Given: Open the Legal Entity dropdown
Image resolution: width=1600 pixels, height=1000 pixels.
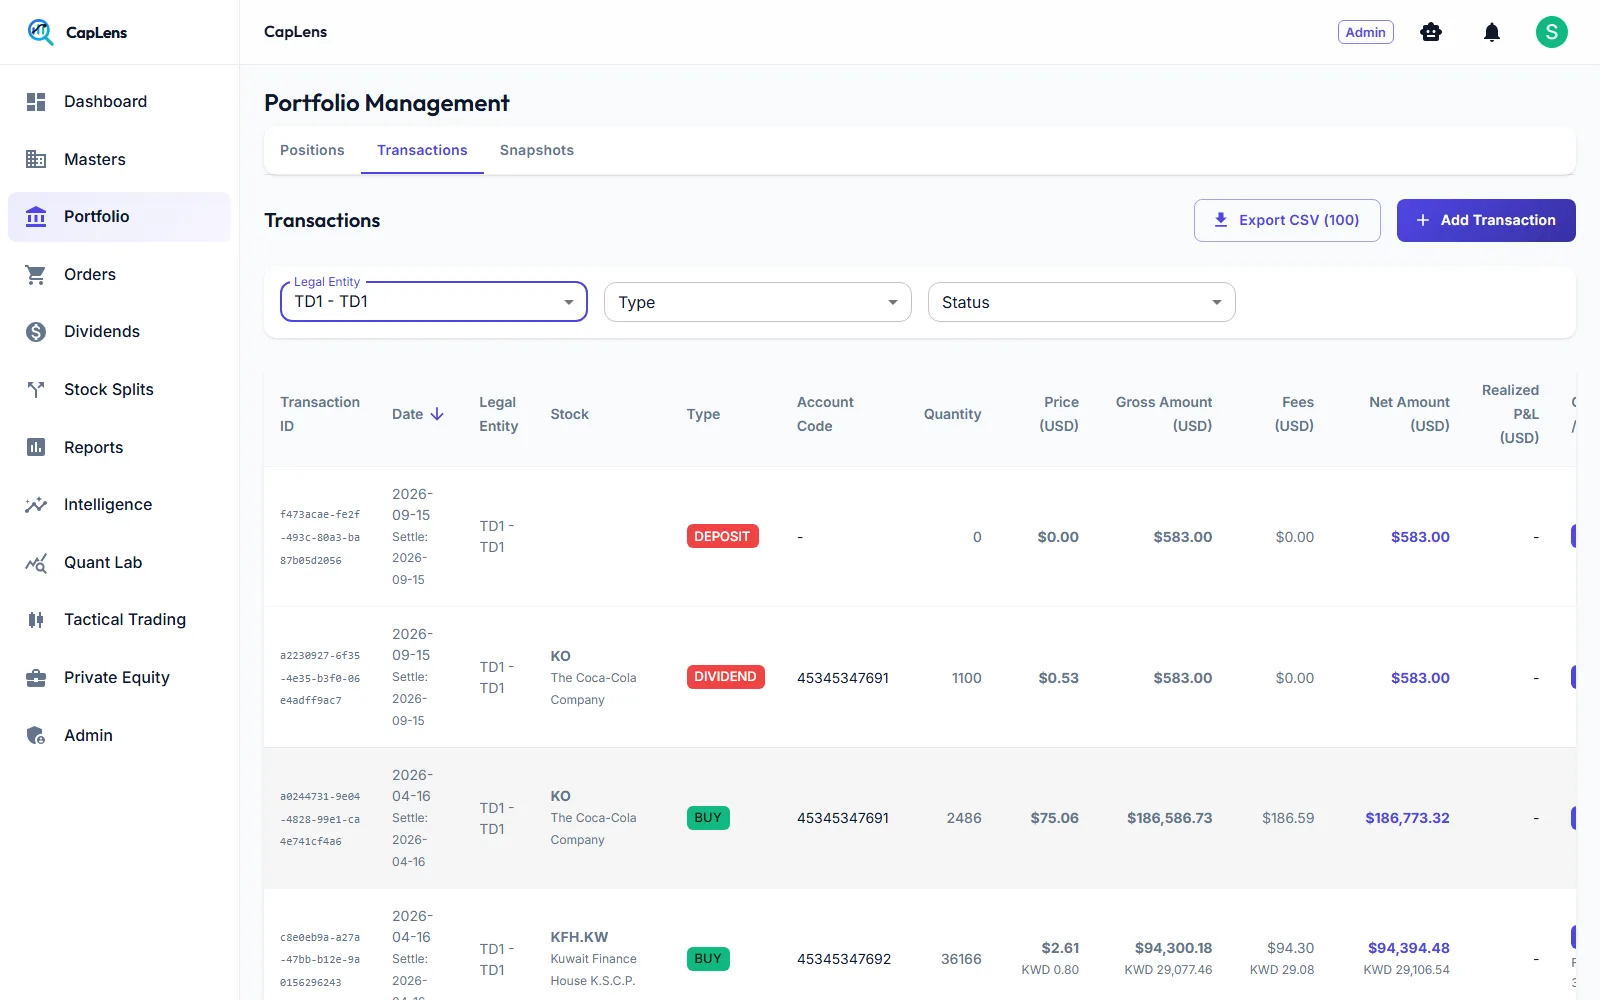Looking at the screenshot, I should [x=434, y=302].
